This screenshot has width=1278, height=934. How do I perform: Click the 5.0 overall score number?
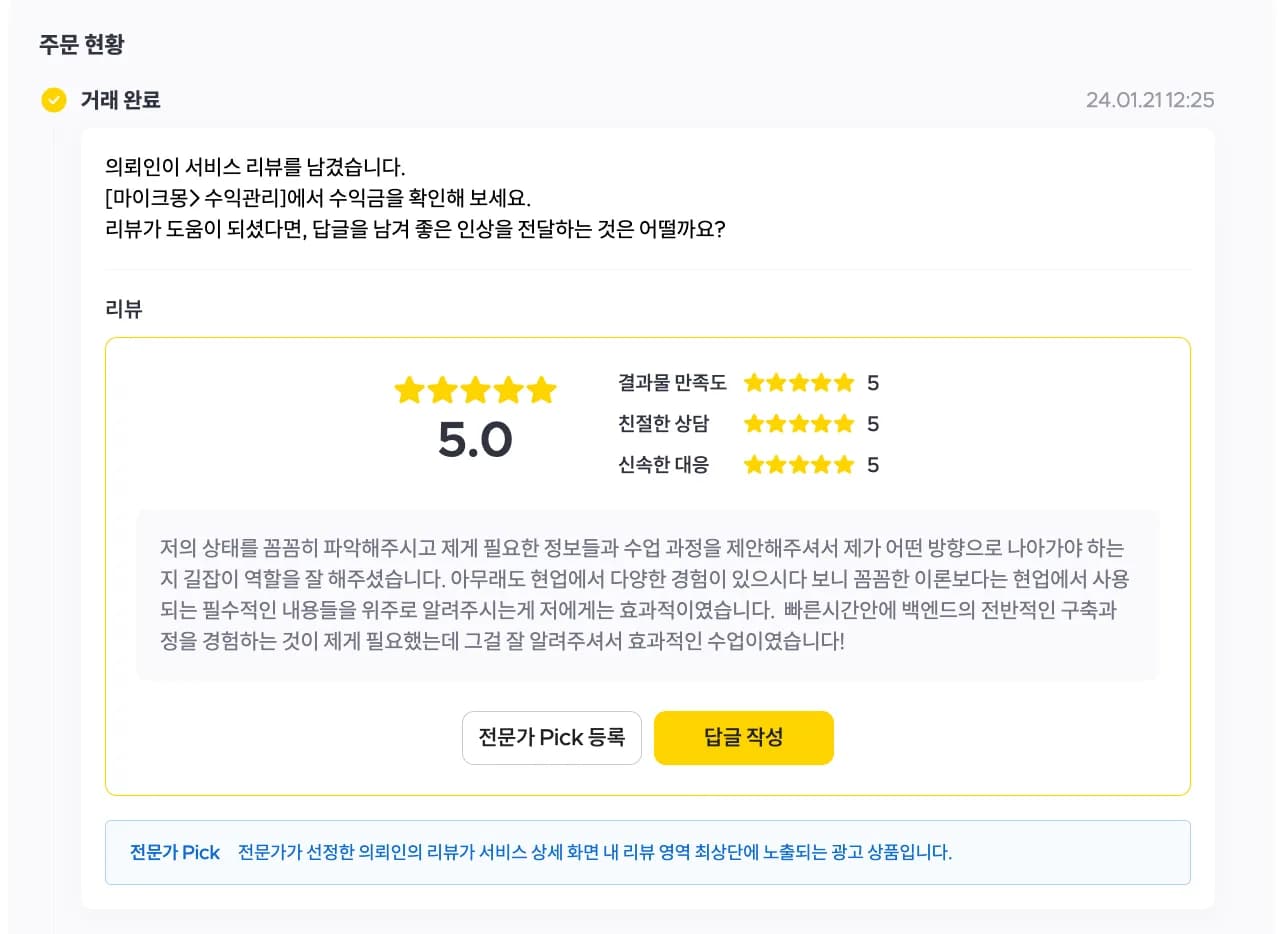(x=475, y=440)
